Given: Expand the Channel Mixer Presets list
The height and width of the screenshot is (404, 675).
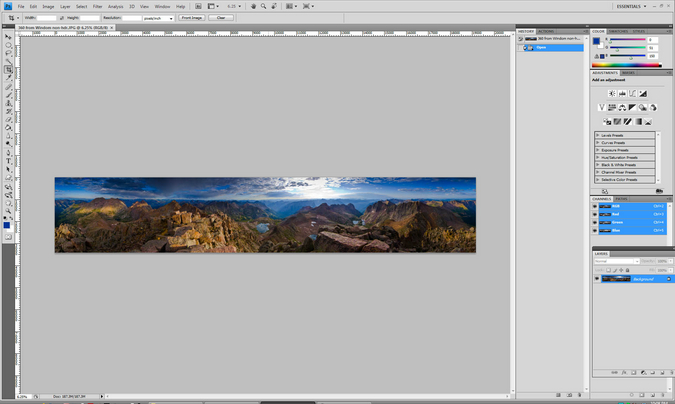Looking at the screenshot, I should point(598,172).
